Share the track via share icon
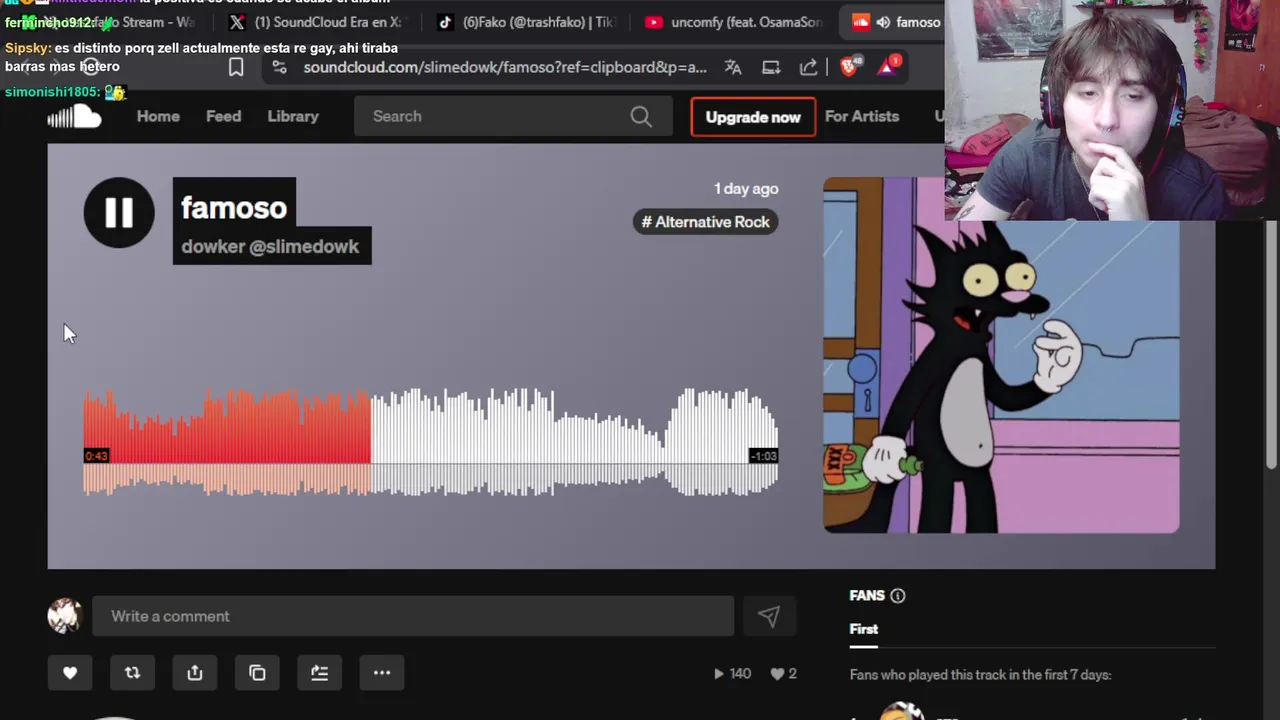The width and height of the screenshot is (1280, 720). pos(195,673)
